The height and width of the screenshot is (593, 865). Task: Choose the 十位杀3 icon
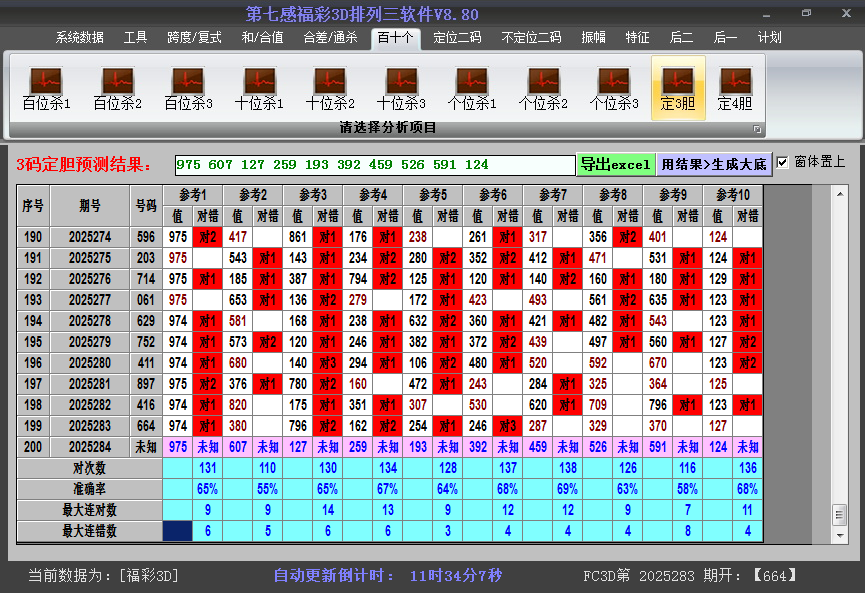coord(401,88)
